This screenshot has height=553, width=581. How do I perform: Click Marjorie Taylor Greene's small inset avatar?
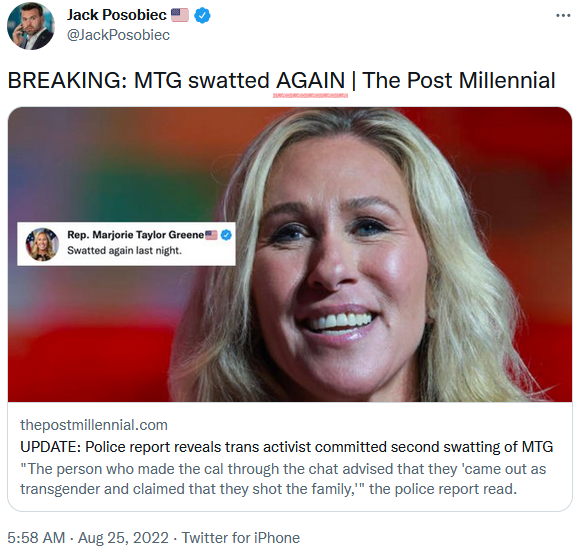42,244
